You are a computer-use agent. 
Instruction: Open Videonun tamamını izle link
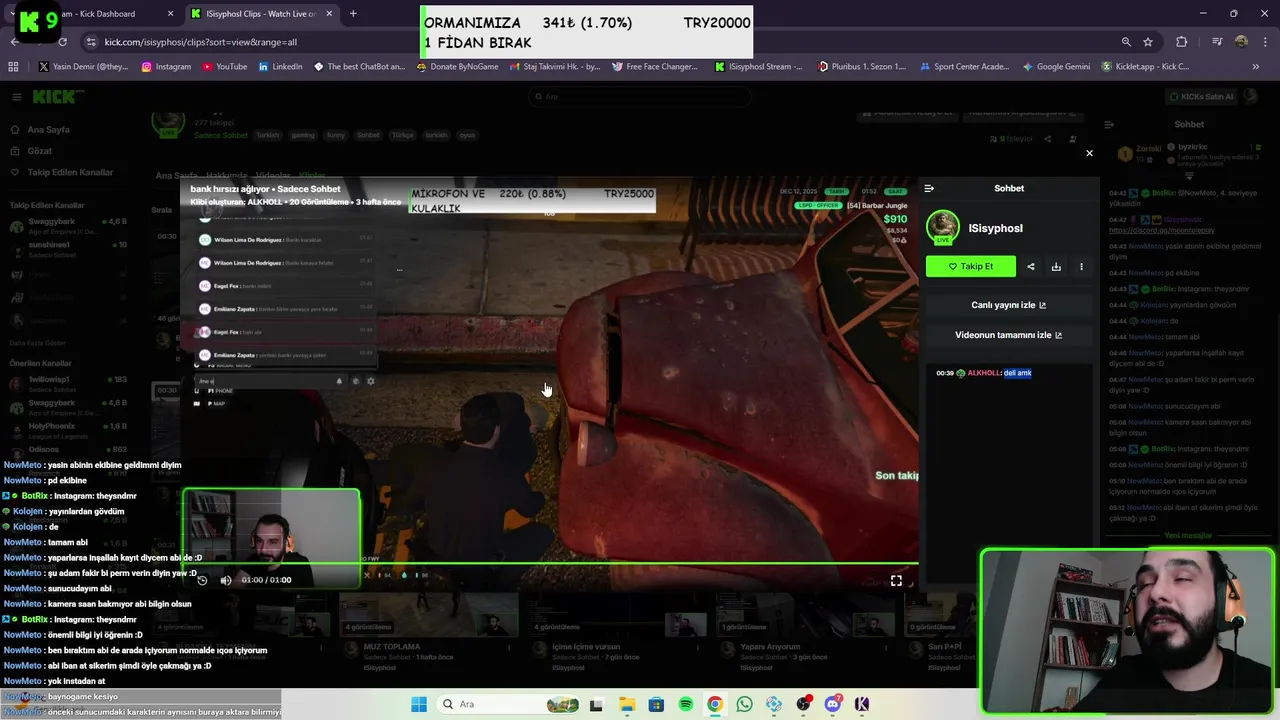click(x=1008, y=335)
